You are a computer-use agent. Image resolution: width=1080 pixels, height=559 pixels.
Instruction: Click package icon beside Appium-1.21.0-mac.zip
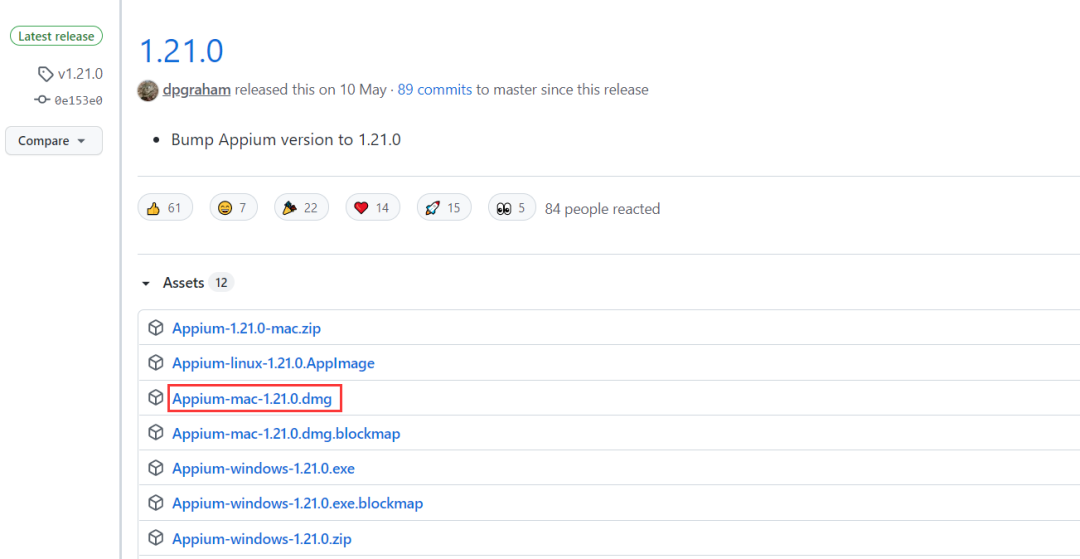156,328
